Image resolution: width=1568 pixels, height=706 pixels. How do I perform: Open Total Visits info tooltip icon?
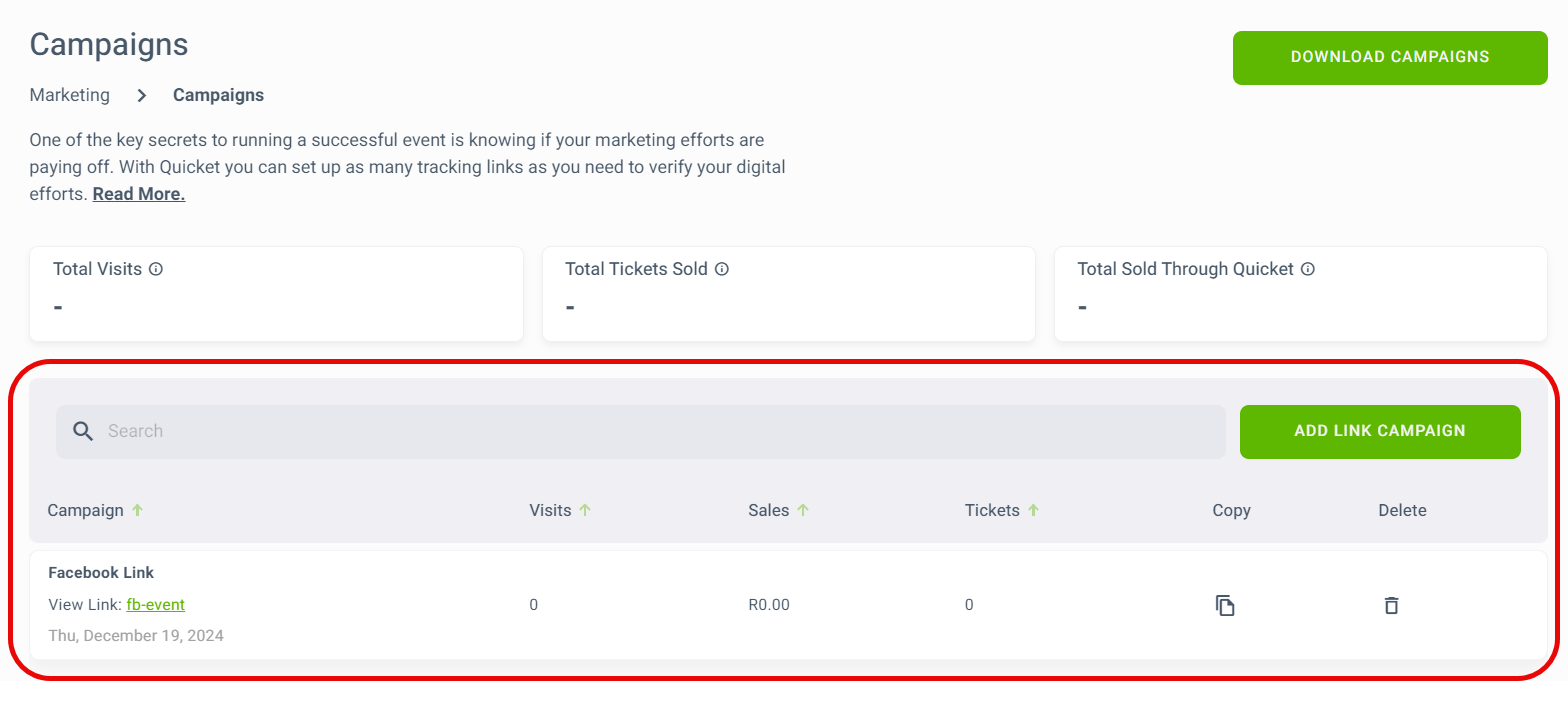tap(156, 269)
